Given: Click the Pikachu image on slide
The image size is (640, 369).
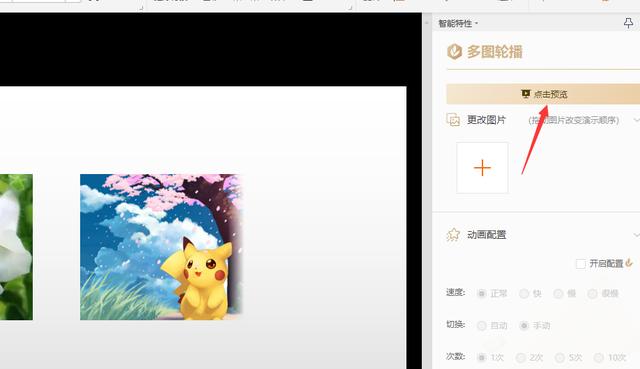Looking at the screenshot, I should pyautogui.click(x=161, y=247).
